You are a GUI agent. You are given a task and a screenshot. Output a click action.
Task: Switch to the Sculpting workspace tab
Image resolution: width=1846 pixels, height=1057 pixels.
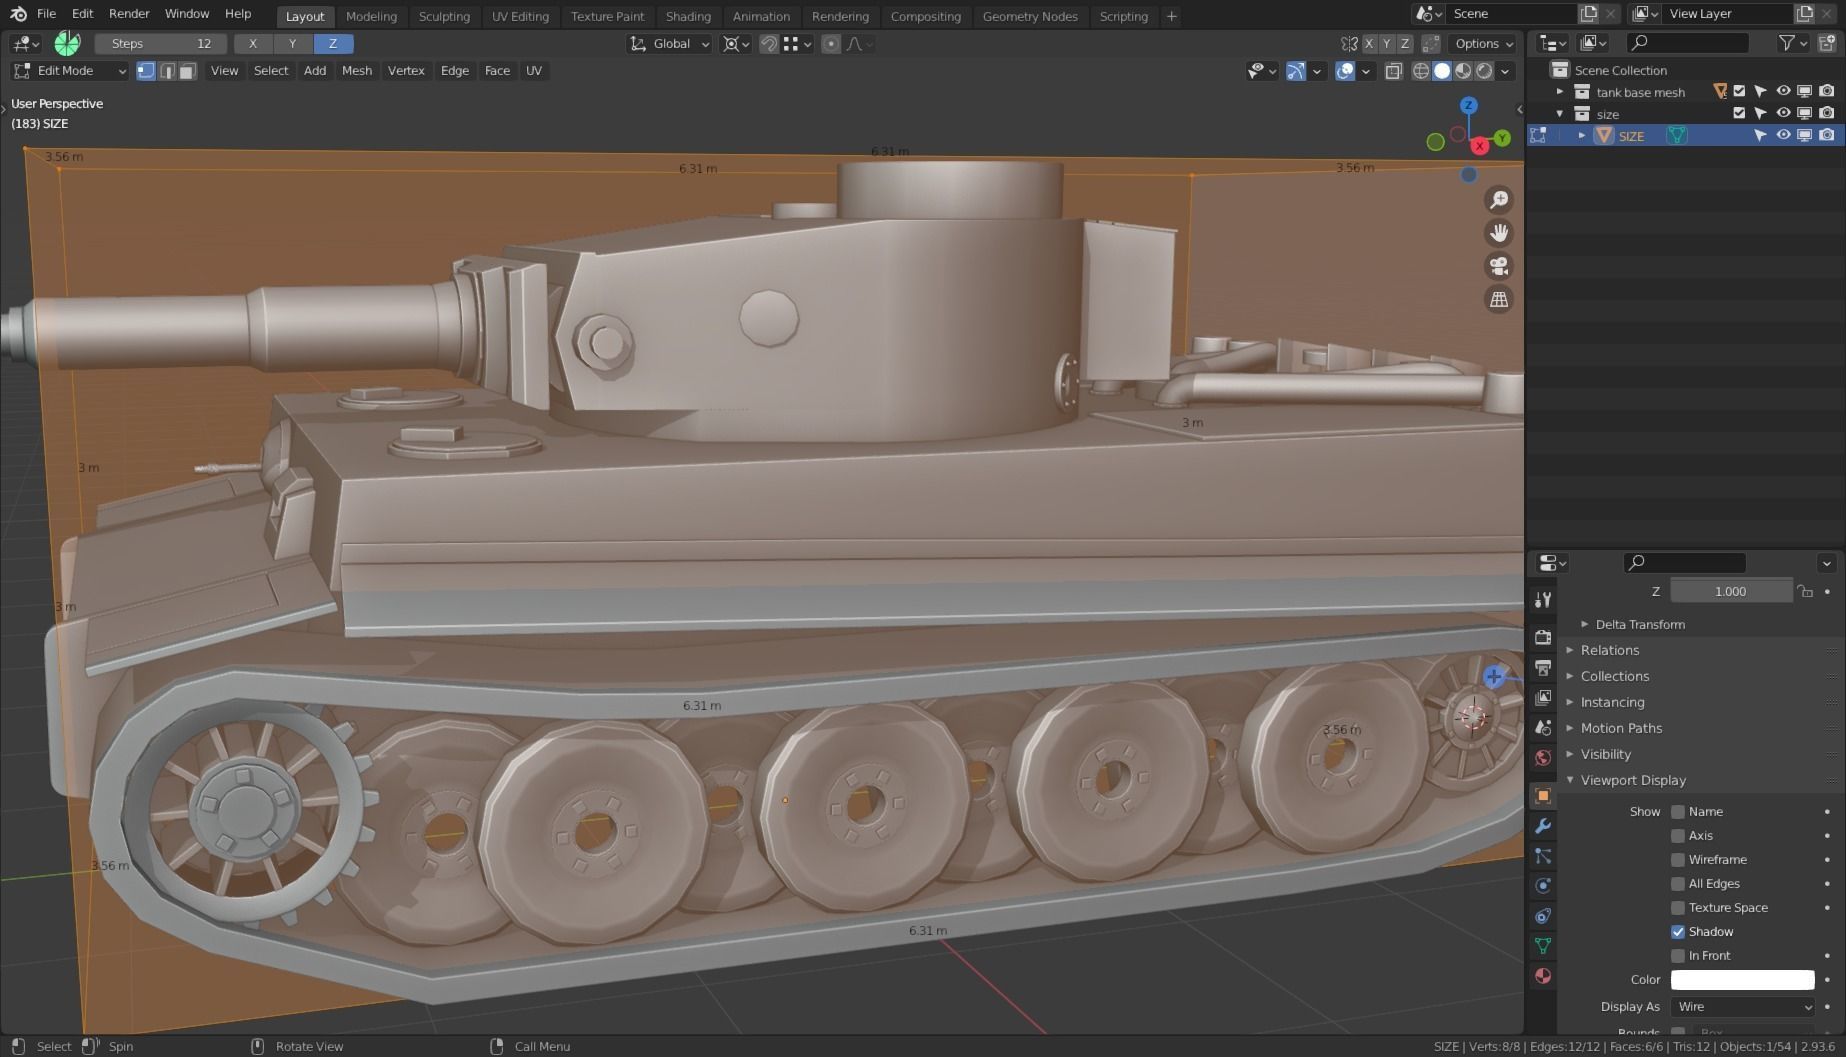tap(444, 16)
